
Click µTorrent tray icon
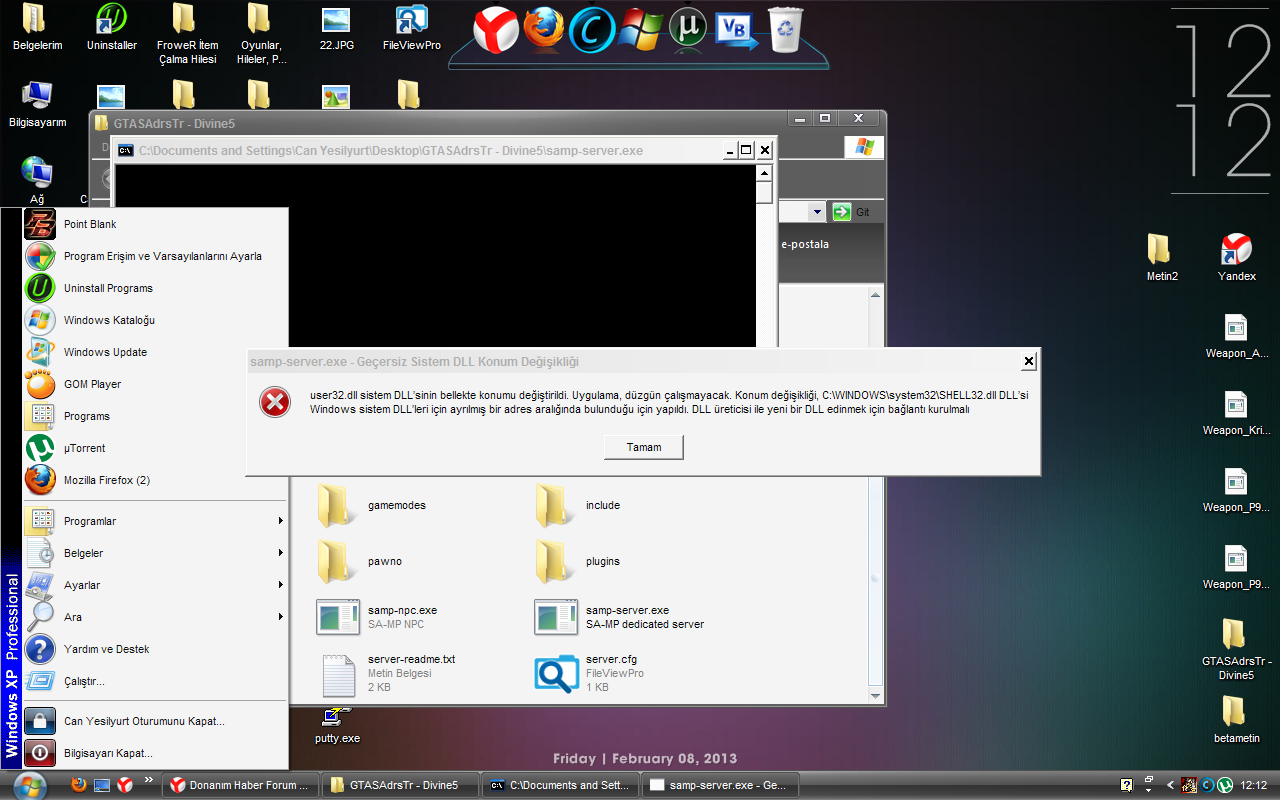[x=1224, y=785]
